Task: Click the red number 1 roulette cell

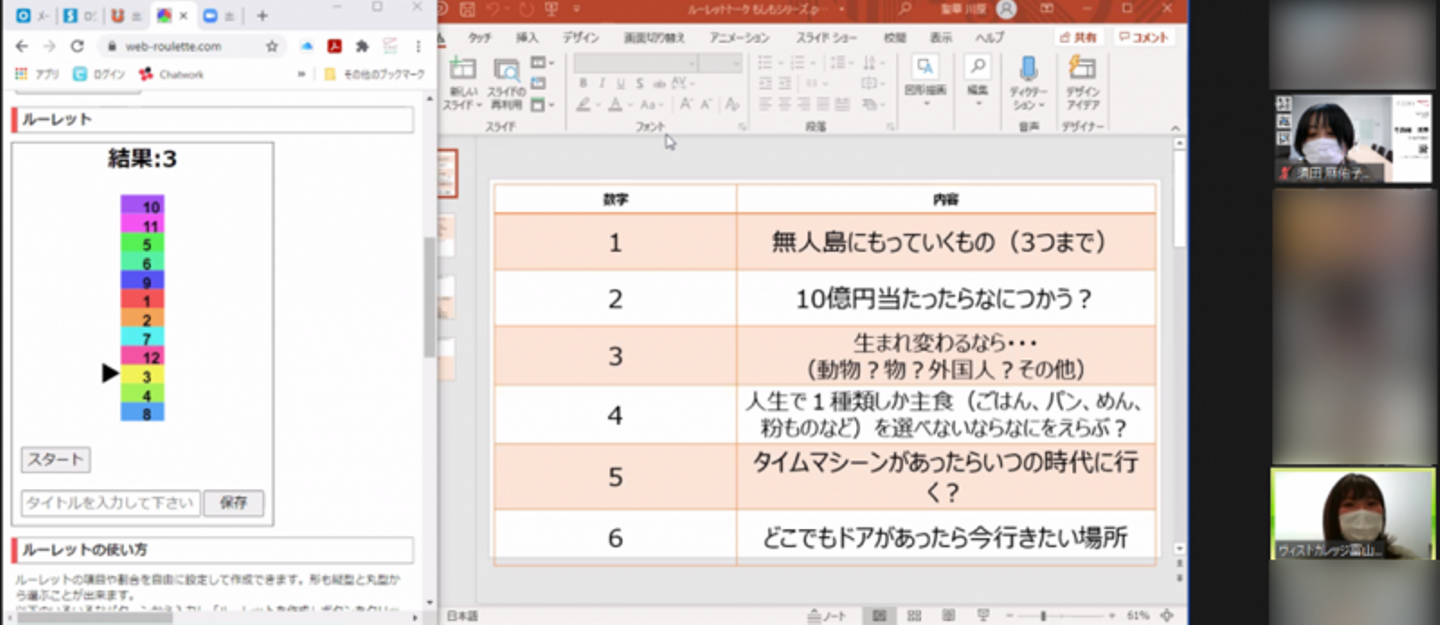Action: tap(143, 300)
